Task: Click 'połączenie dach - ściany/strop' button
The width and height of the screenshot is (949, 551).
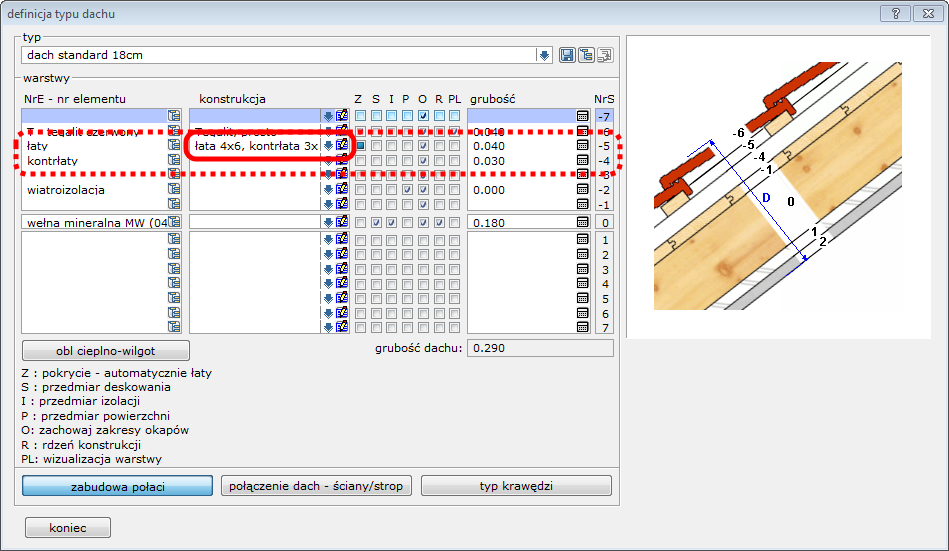Action: click(316, 486)
